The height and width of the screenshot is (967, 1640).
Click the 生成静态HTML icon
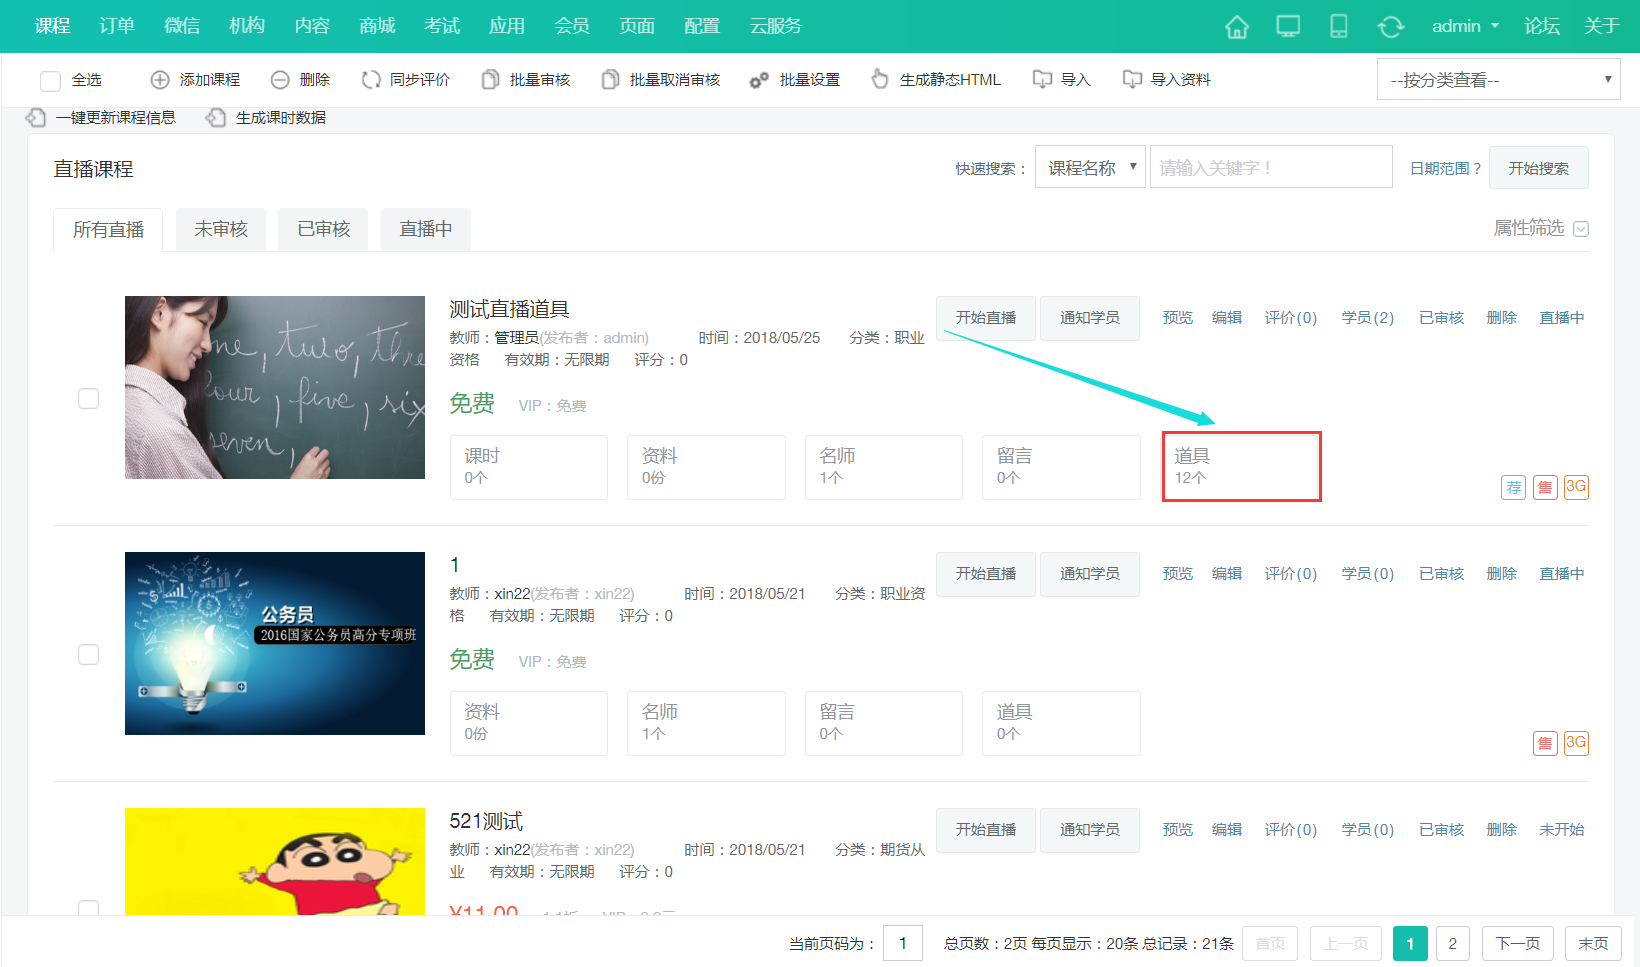coord(879,79)
